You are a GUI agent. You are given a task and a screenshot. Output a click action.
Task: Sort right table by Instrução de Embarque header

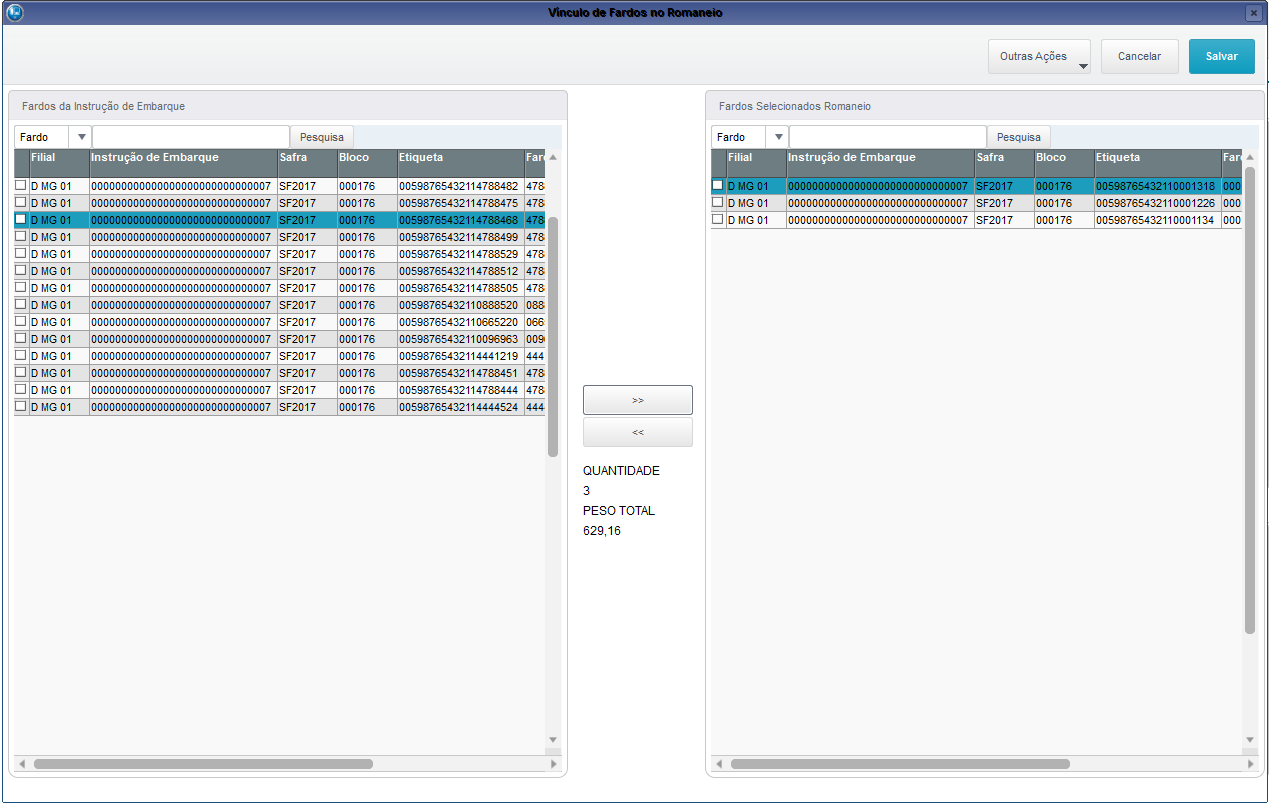coord(880,163)
